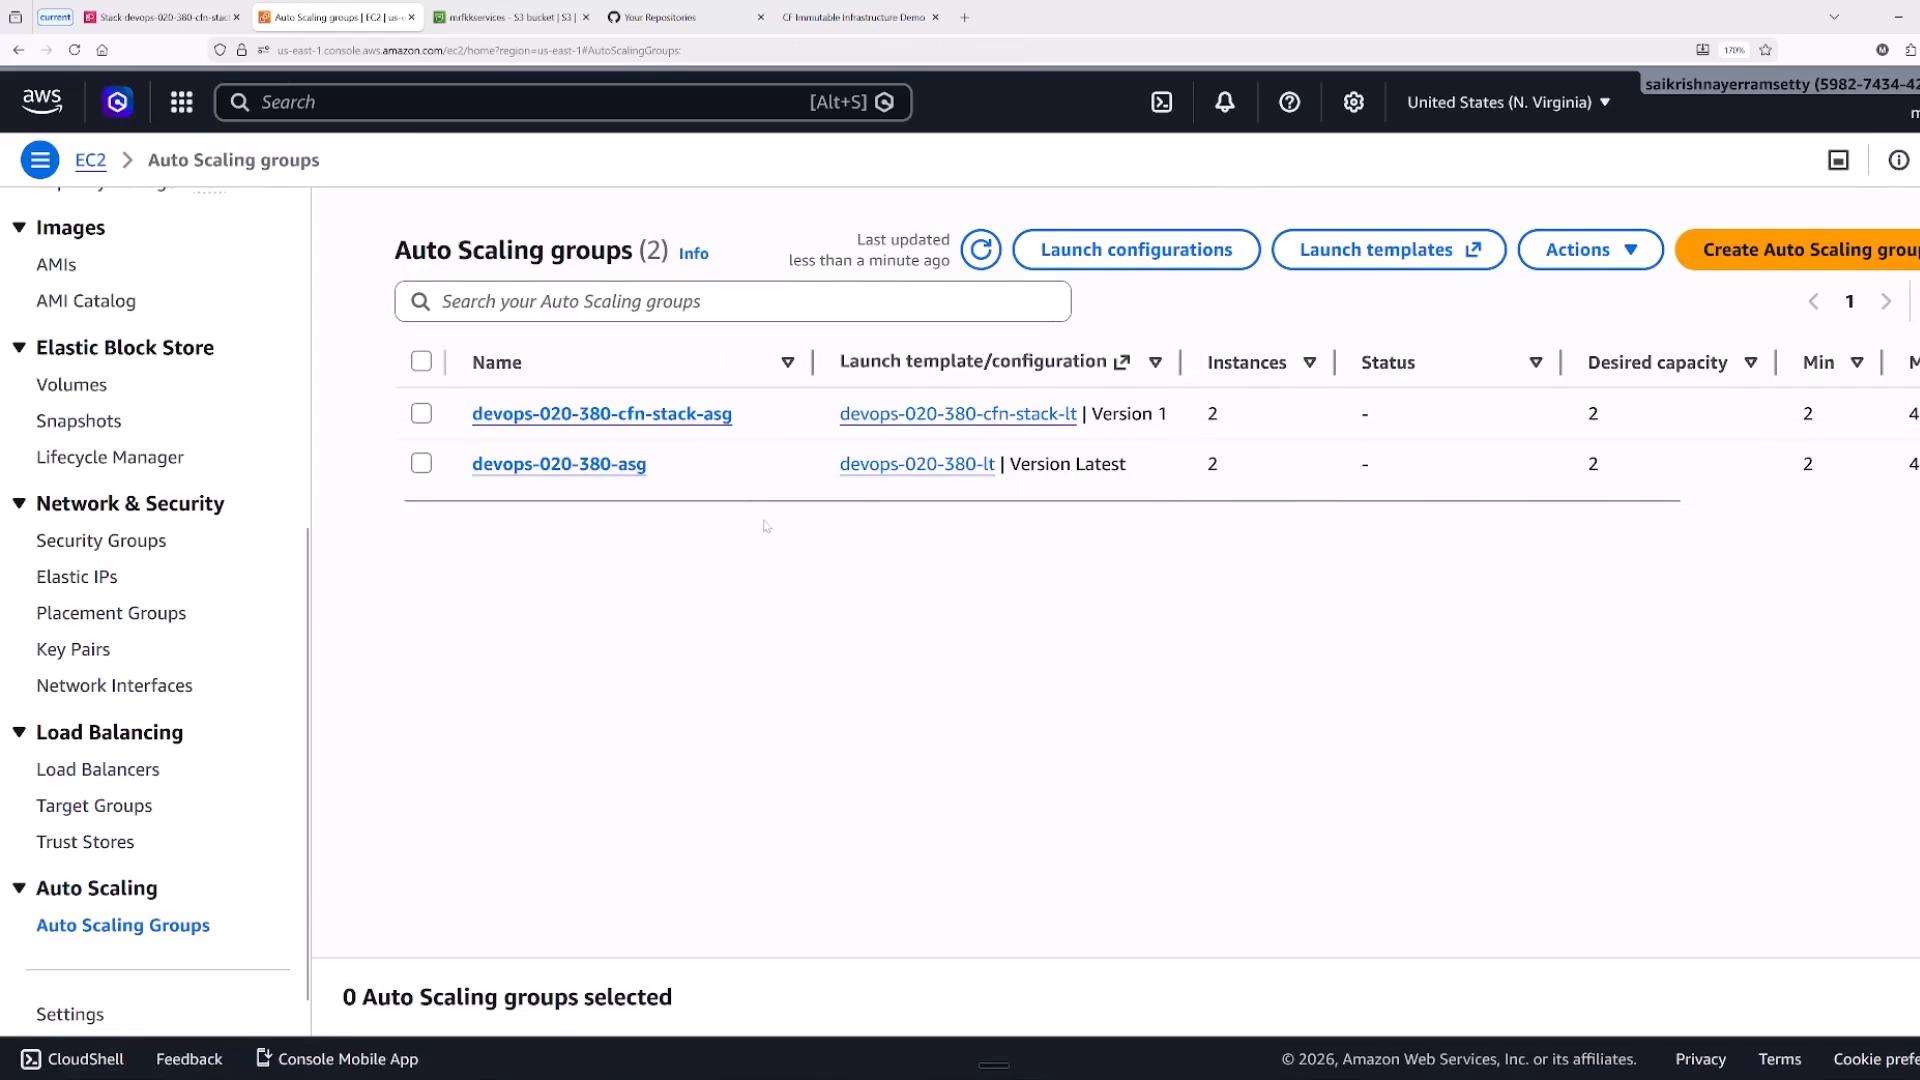Open the info panel icon
This screenshot has height=1080, width=1920.
point(1898,160)
